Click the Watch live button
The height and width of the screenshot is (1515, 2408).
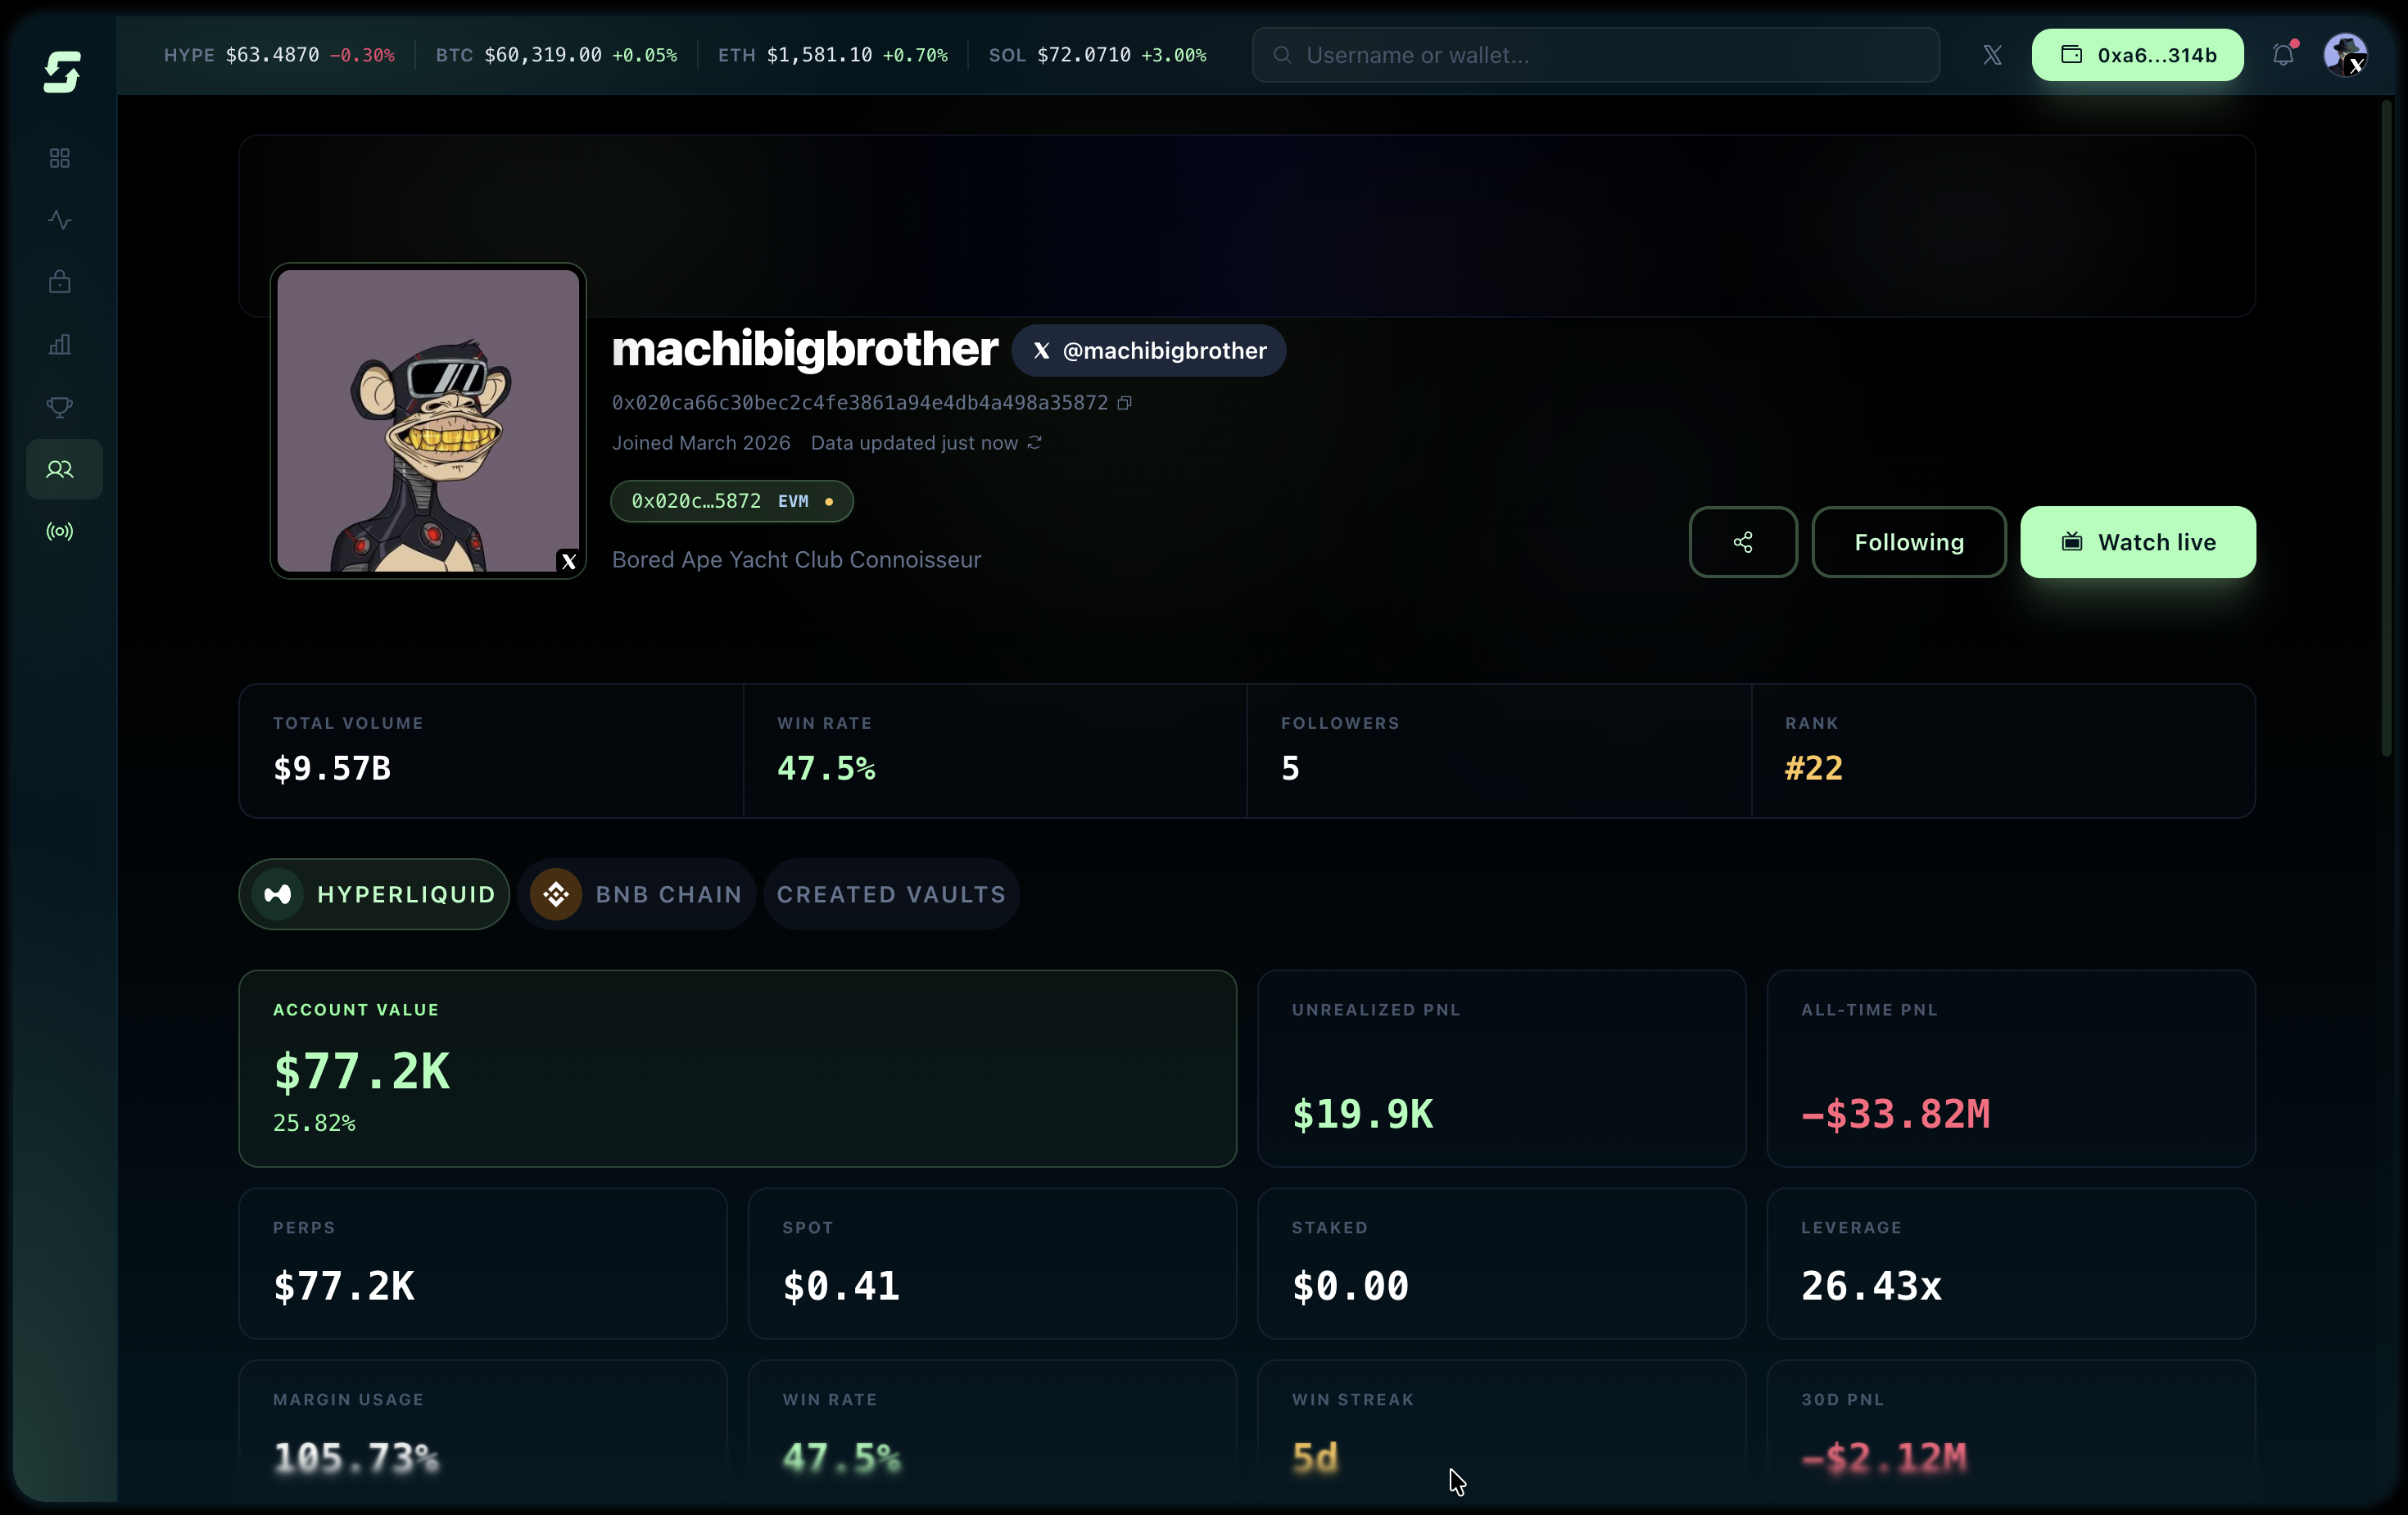(2138, 542)
